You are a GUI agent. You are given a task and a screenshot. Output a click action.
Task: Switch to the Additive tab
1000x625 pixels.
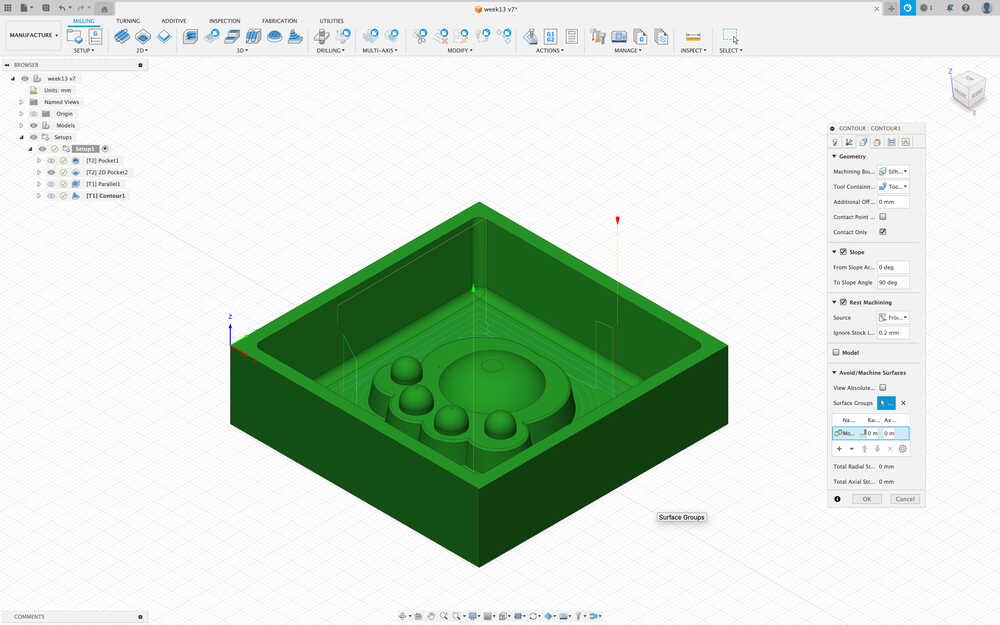(173, 21)
